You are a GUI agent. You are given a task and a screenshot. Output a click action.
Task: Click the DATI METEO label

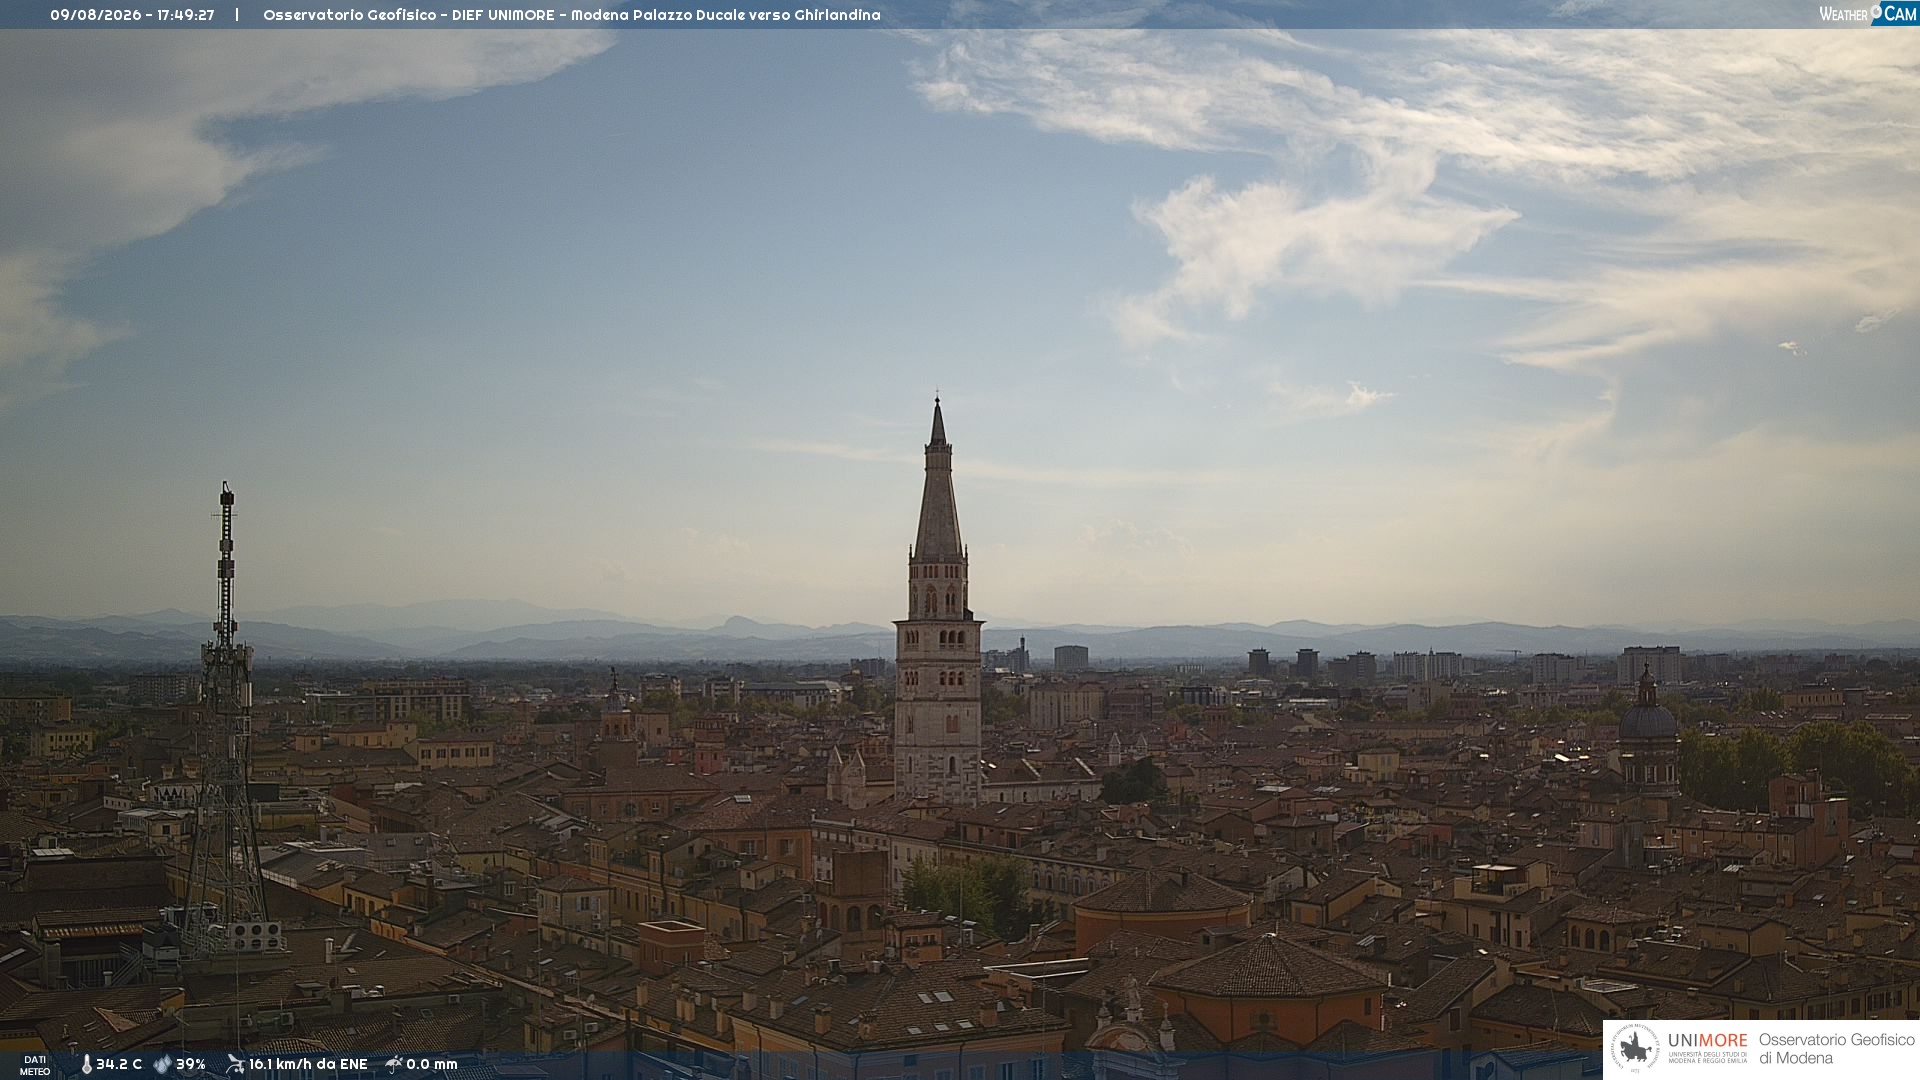[35, 1066]
